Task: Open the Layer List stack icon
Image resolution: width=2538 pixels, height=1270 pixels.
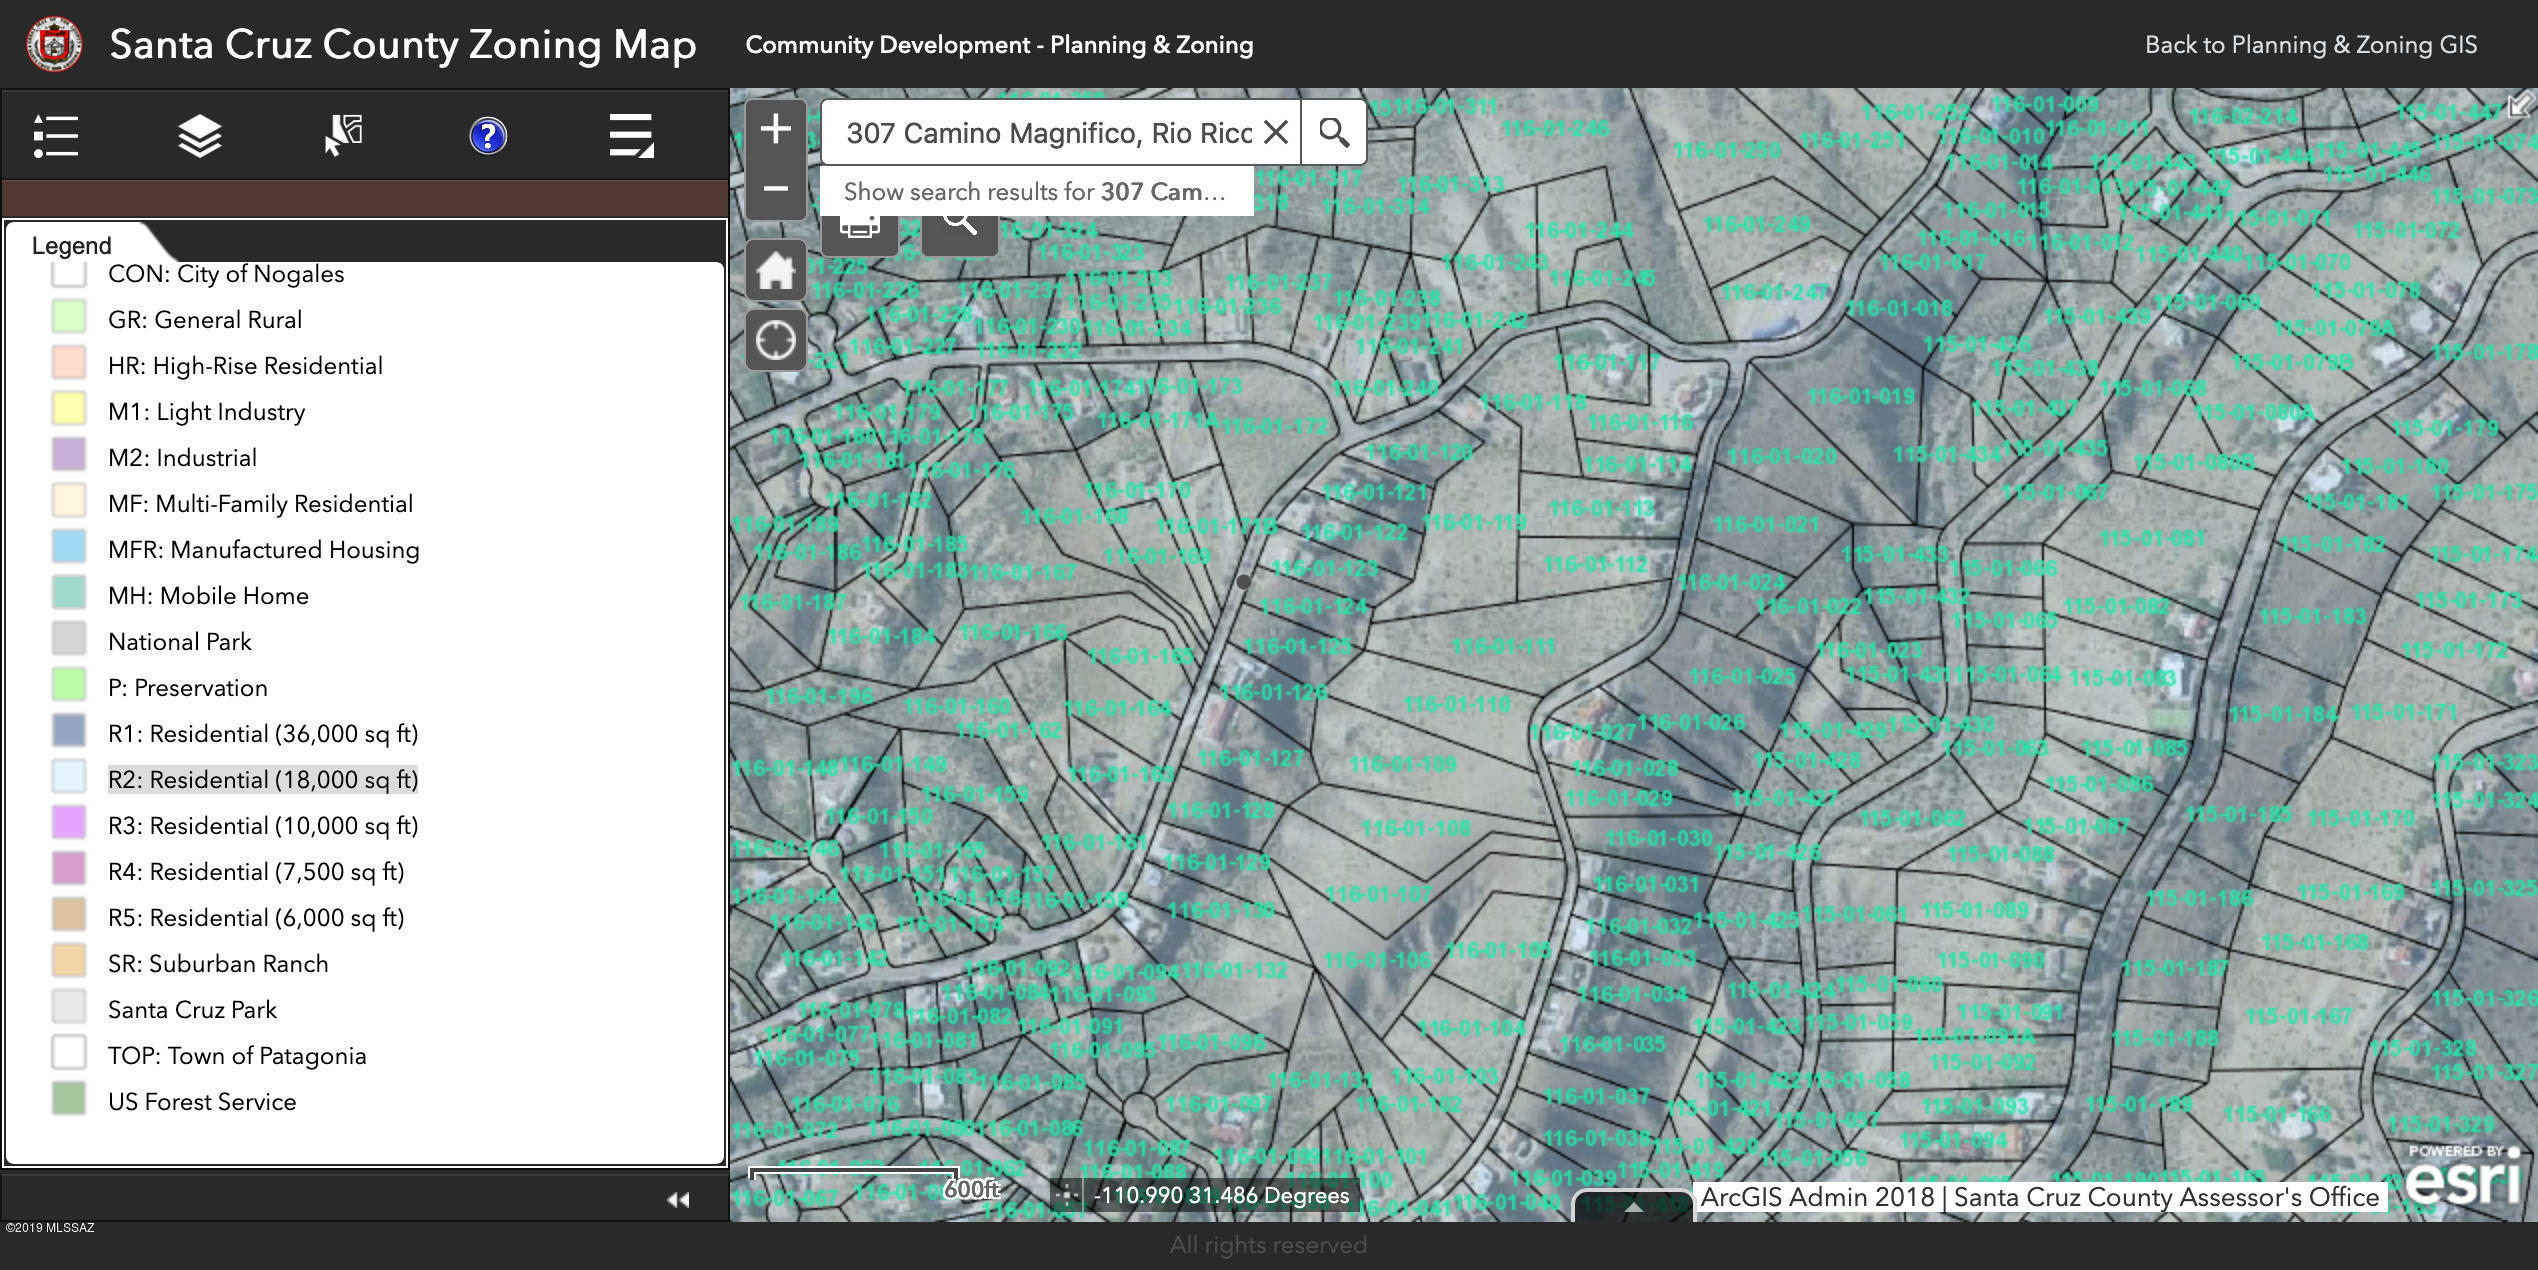Action: pos(199,135)
